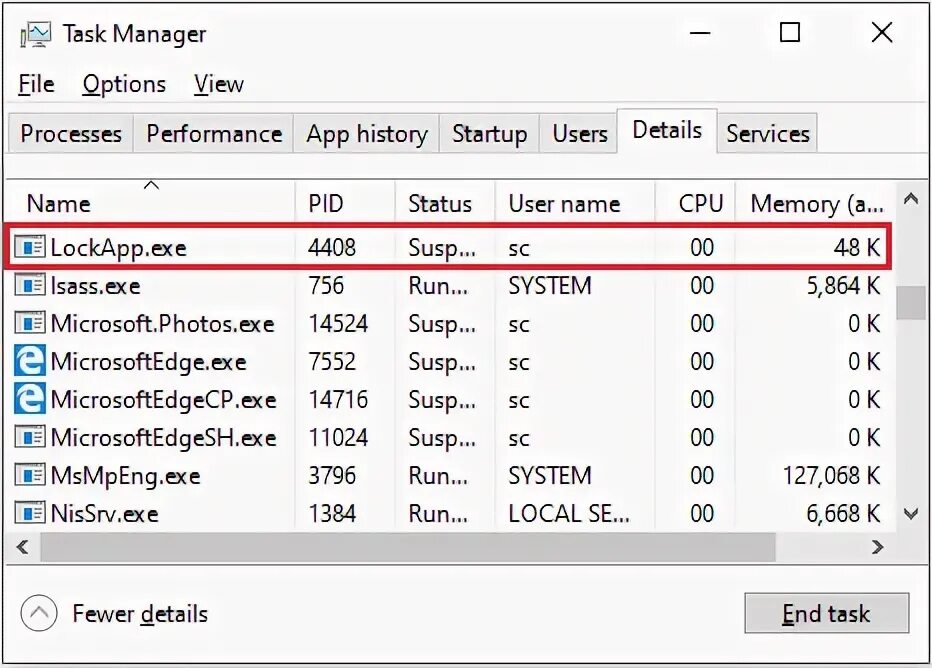The width and height of the screenshot is (932, 668).
Task: Open the File menu
Action: [x=36, y=85]
